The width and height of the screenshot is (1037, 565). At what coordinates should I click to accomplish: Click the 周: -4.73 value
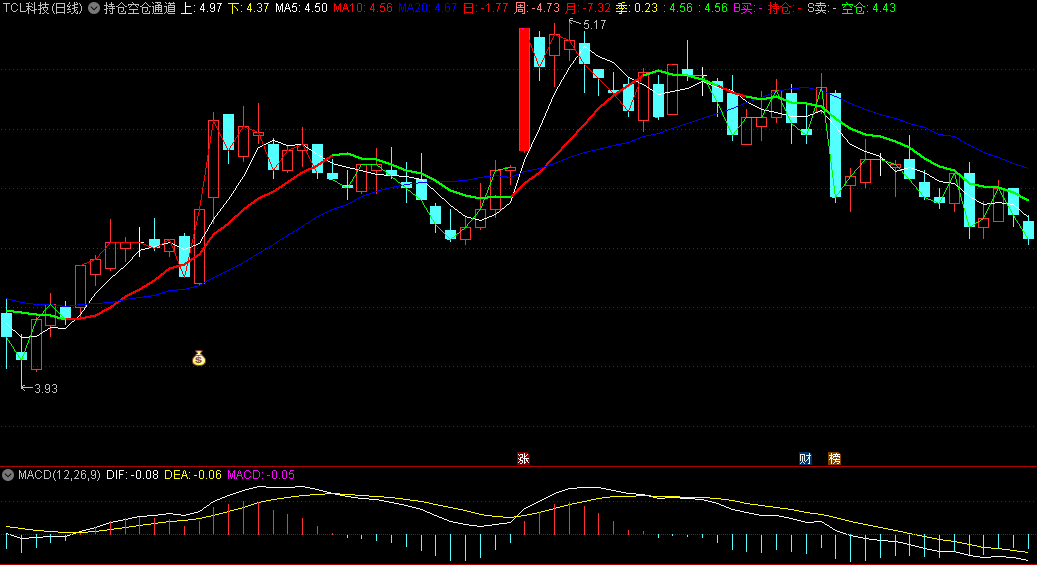pos(536,8)
